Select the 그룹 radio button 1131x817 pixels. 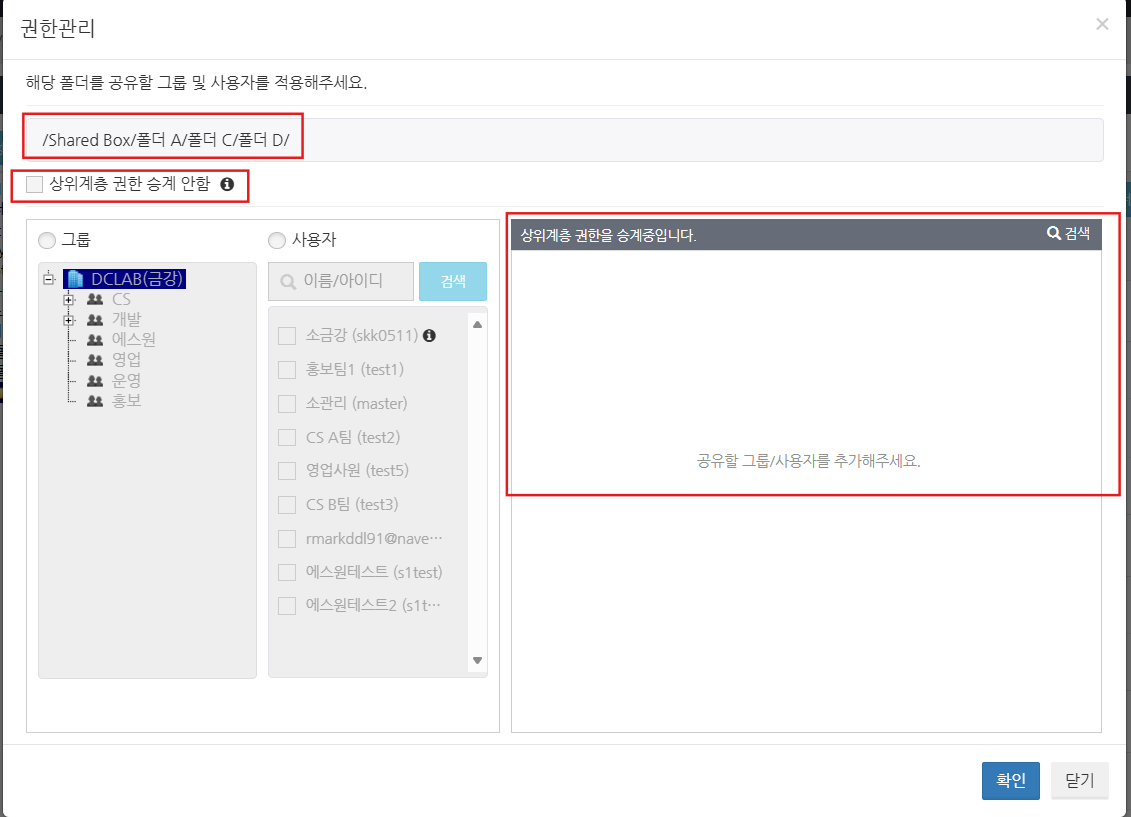click(46, 240)
